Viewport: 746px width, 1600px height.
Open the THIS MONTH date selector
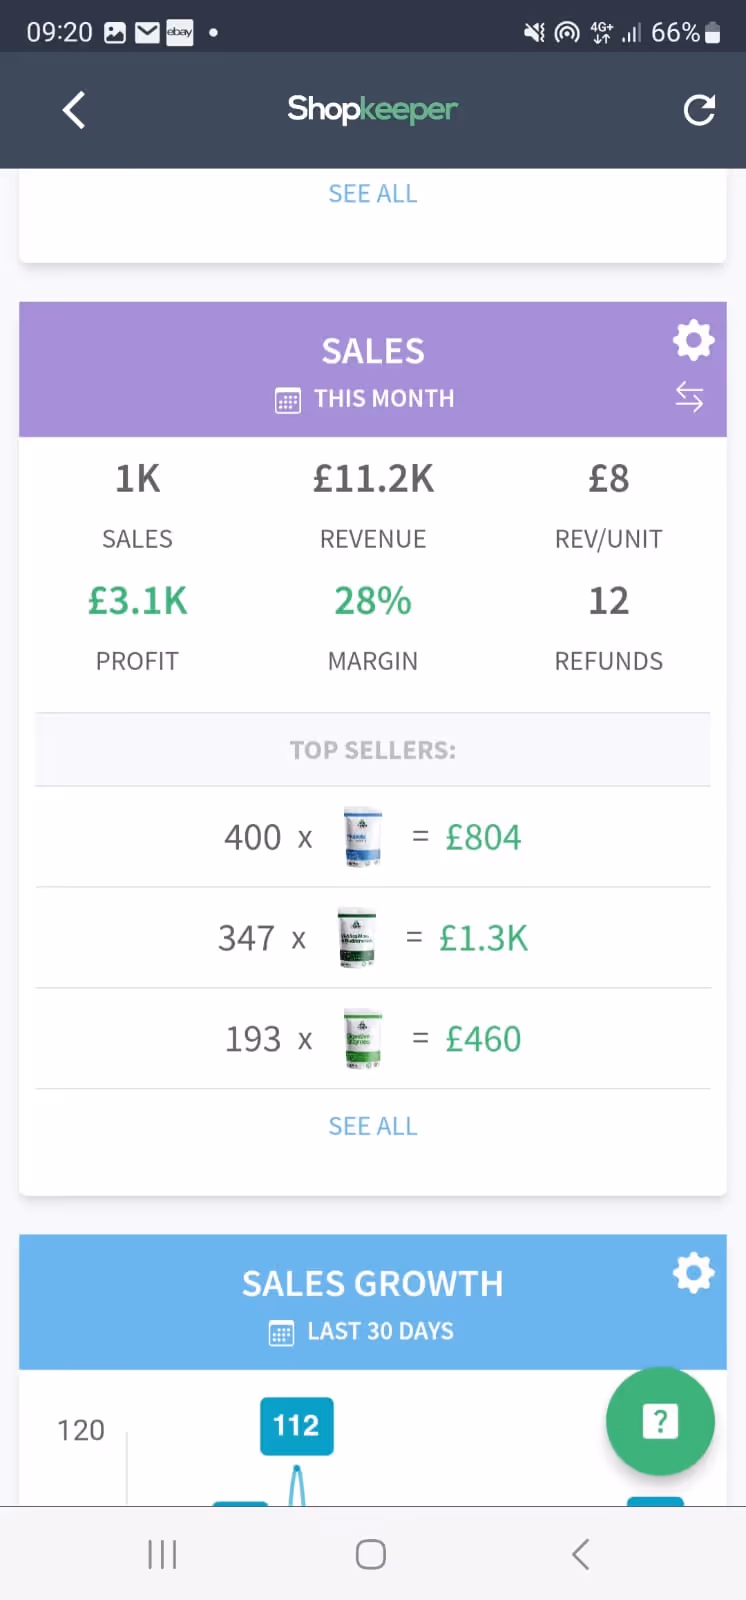[x=384, y=399]
